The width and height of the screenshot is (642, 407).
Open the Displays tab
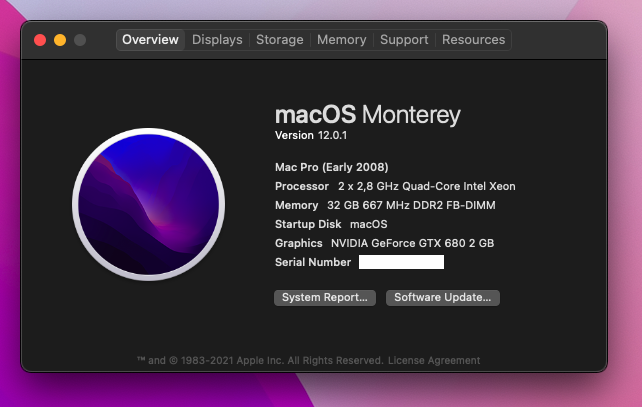[217, 40]
